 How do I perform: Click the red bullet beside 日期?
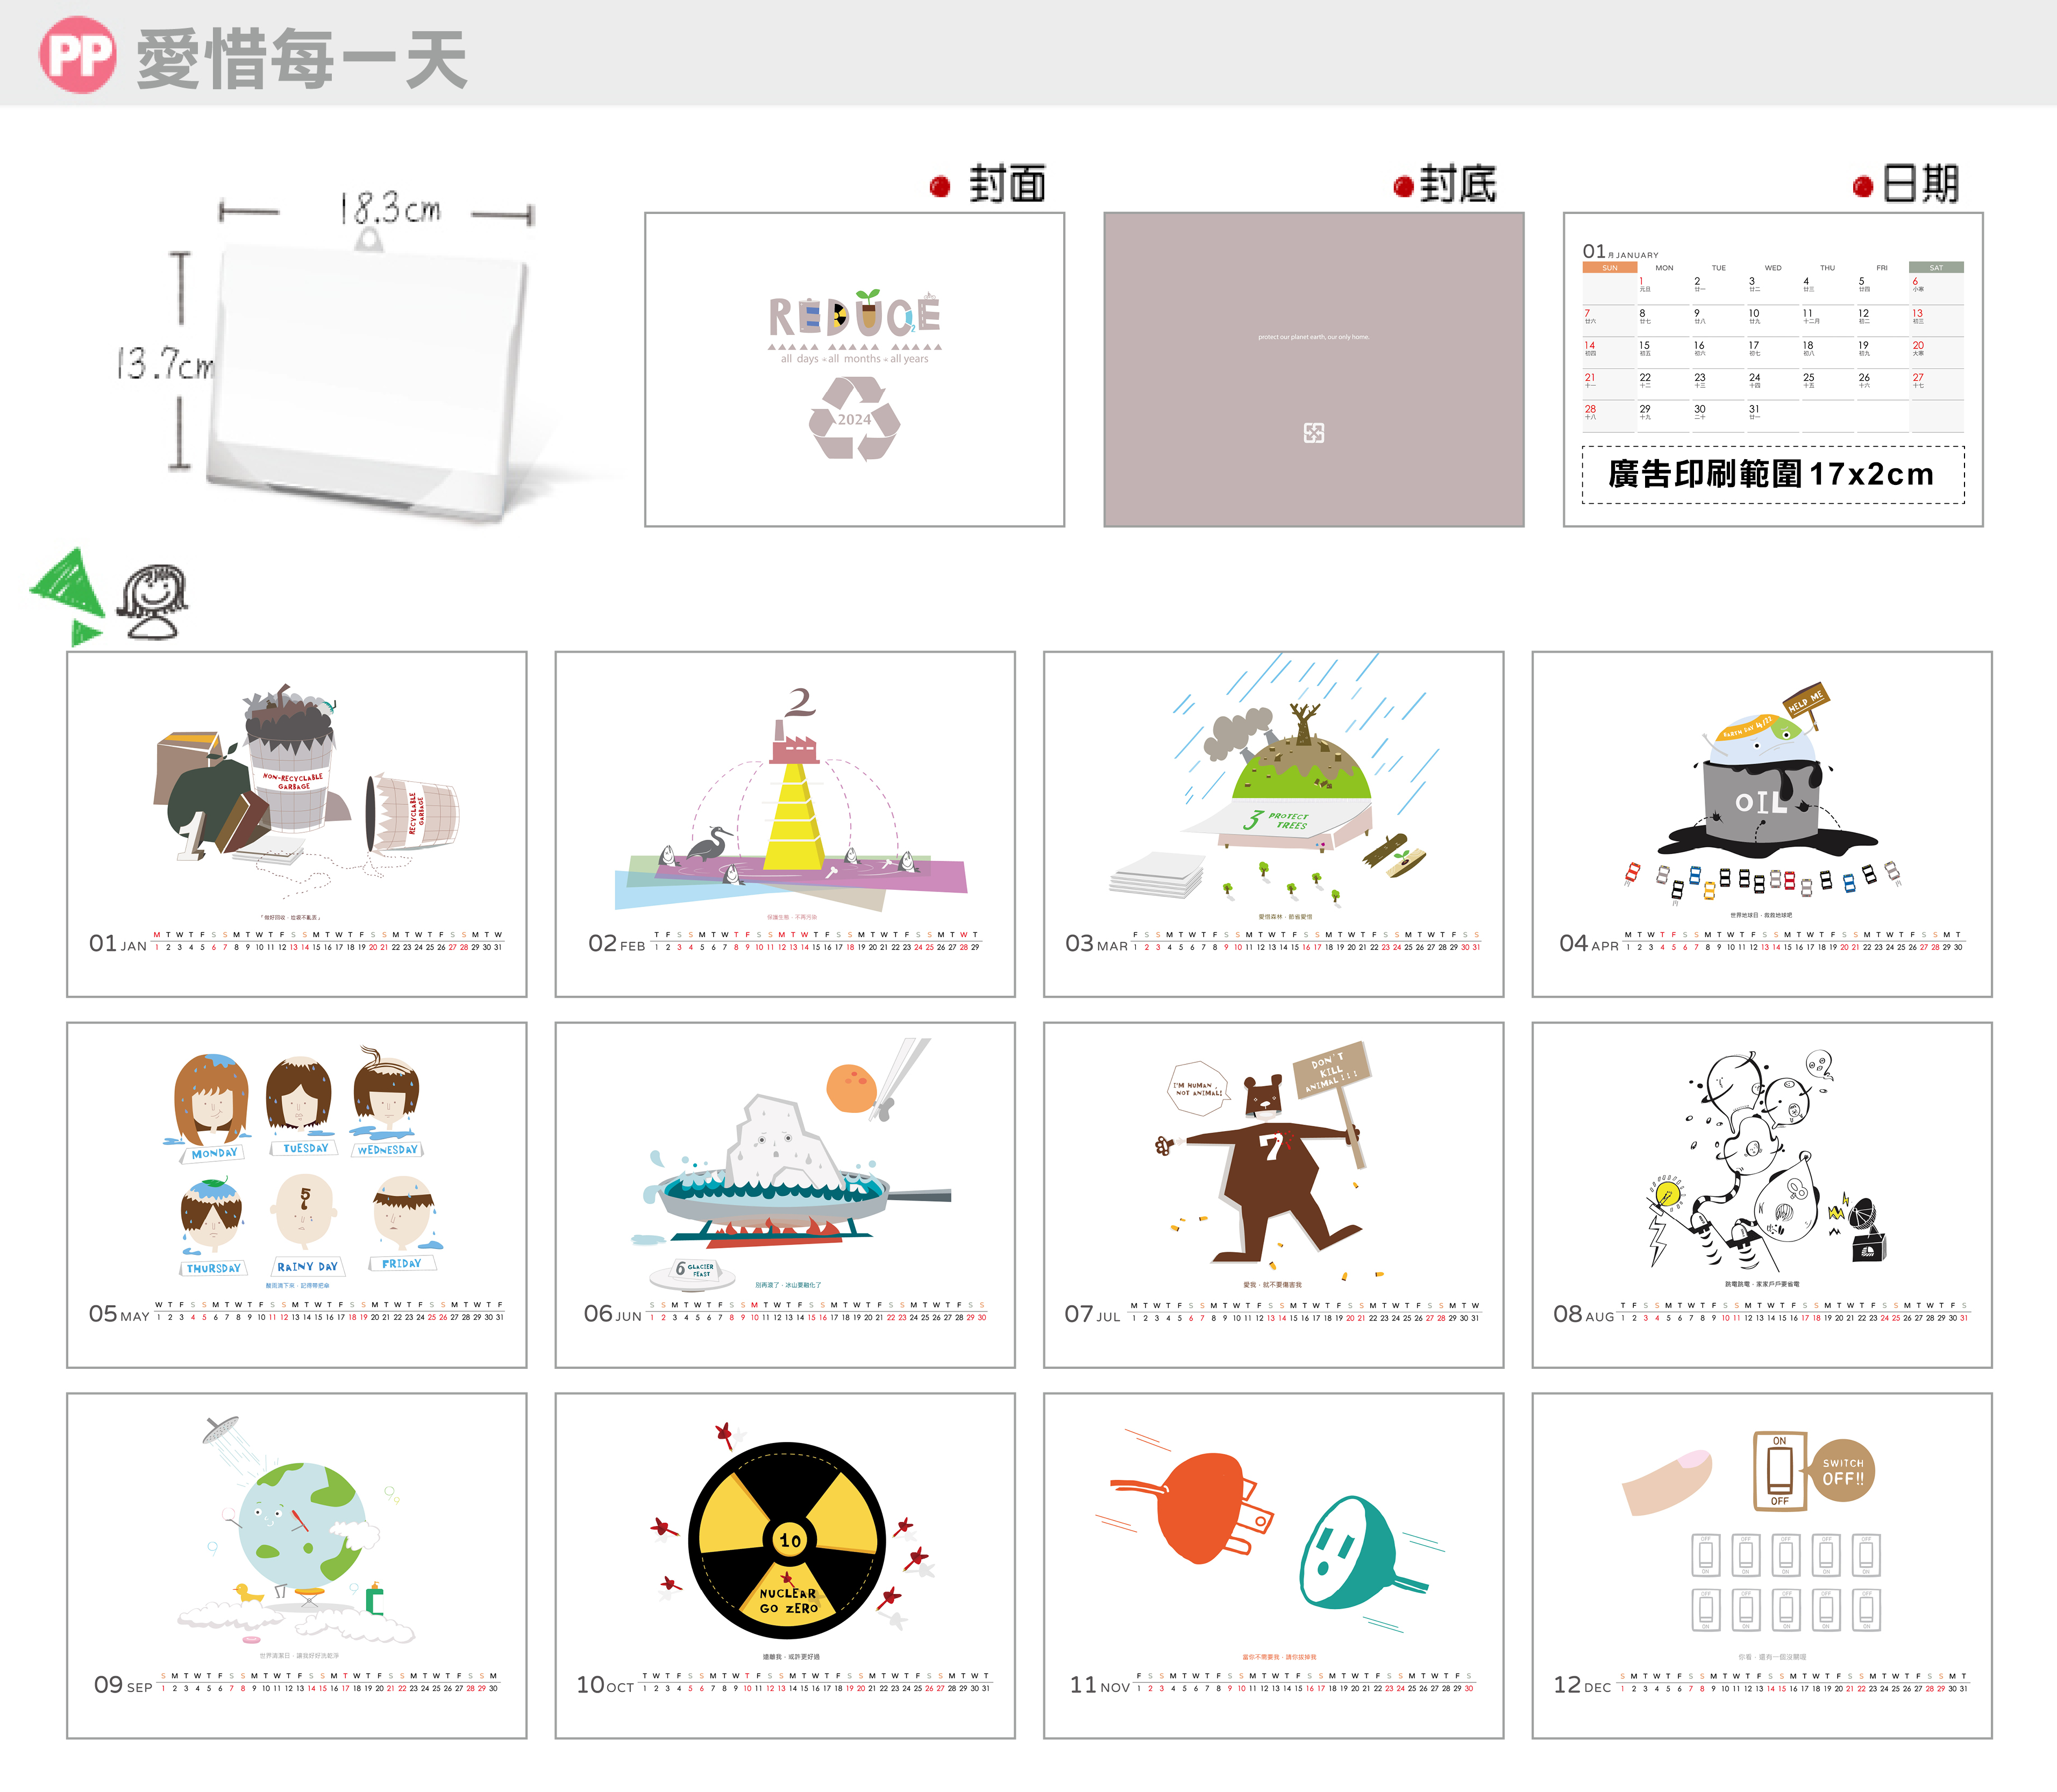pyautogui.click(x=1862, y=186)
